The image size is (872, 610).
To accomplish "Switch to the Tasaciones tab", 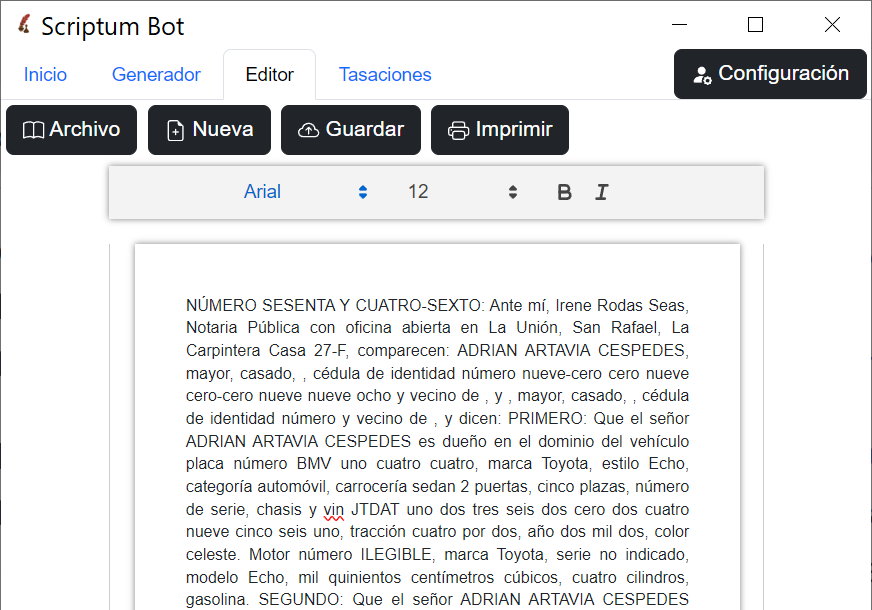I will click(x=385, y=75).
